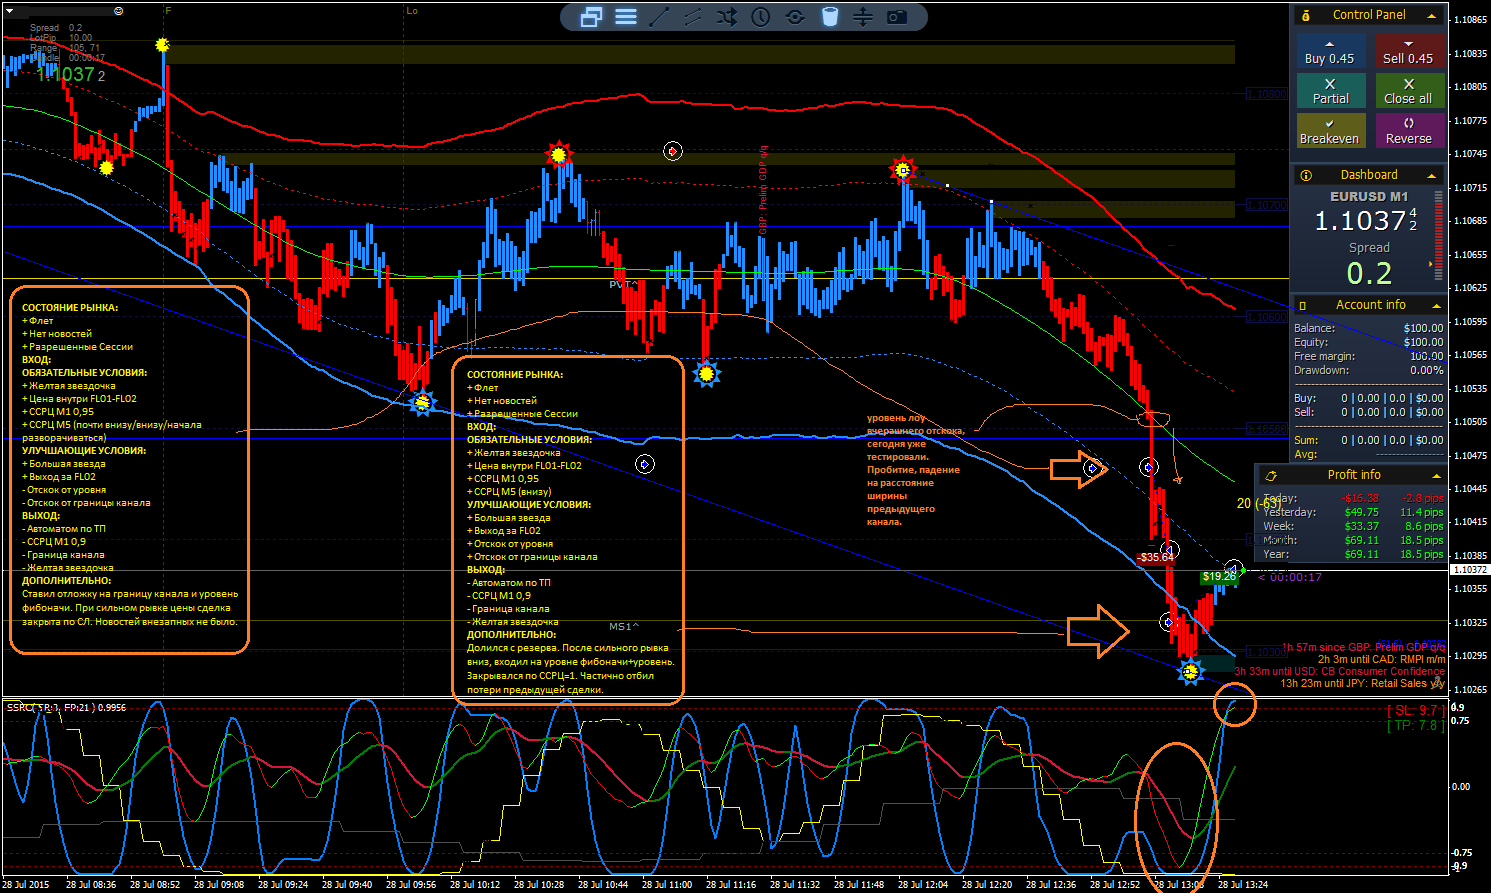This screenshot has height=893, width=1491.
Task: Click the circular refresh eye icon in toolbar
Action: (795, 17)
